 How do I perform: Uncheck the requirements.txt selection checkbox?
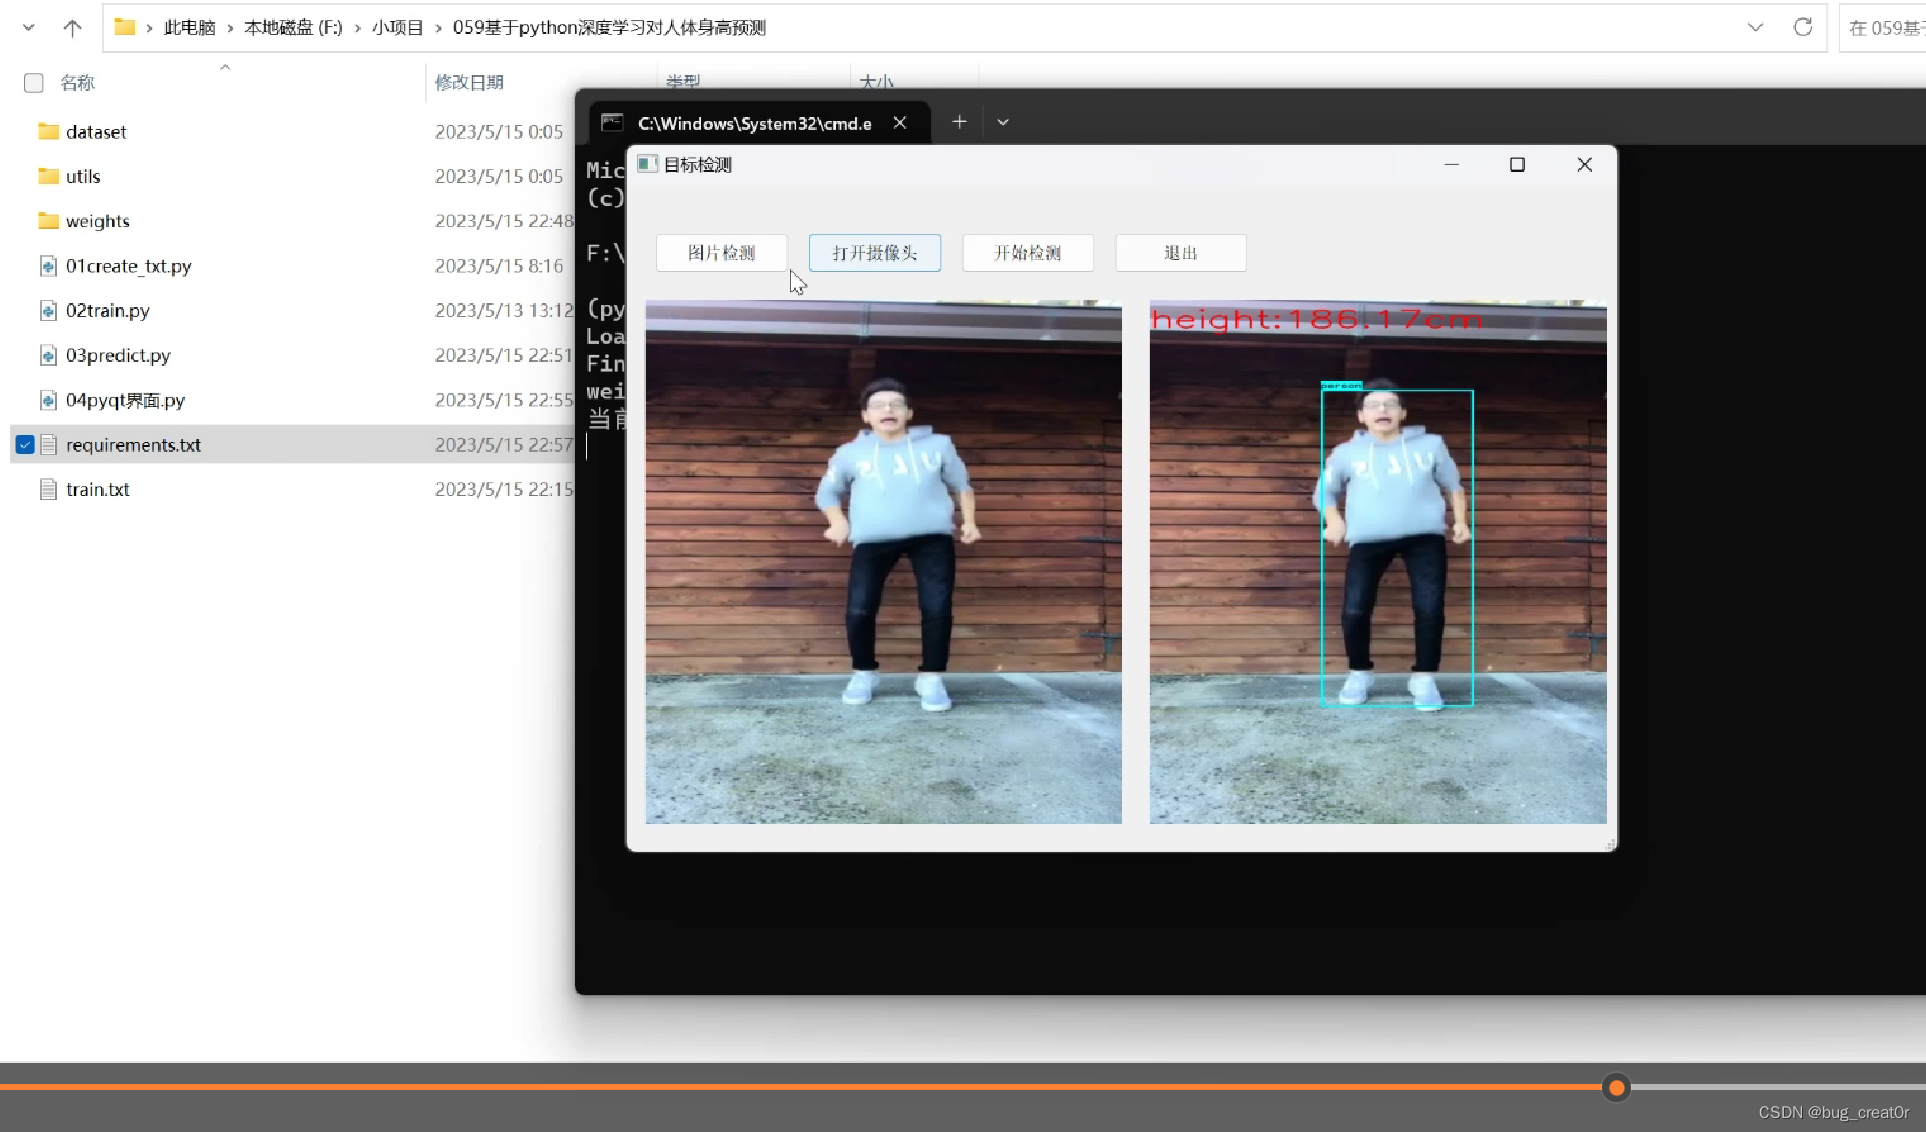pyautogui.click(x=26, y=445)
